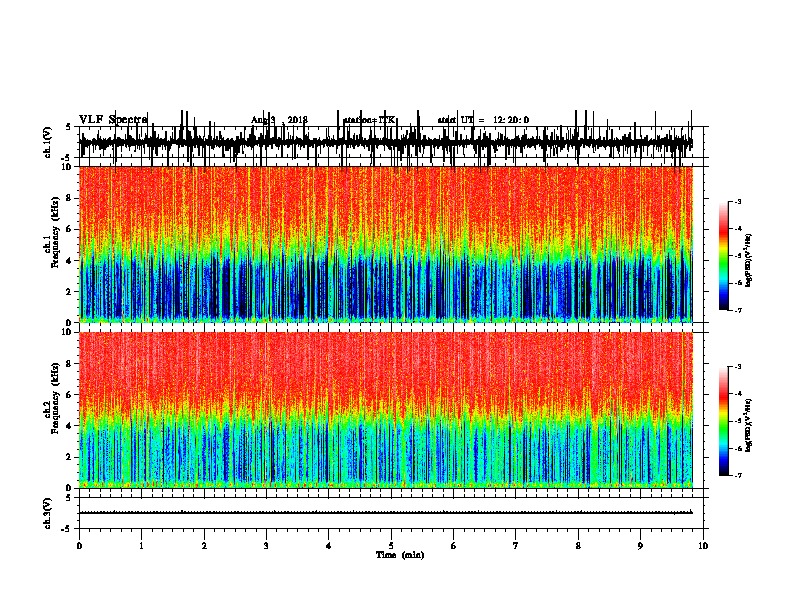Click inside the ch.1 spectrogram plot
792x612 pixels.
pos(386,244)
